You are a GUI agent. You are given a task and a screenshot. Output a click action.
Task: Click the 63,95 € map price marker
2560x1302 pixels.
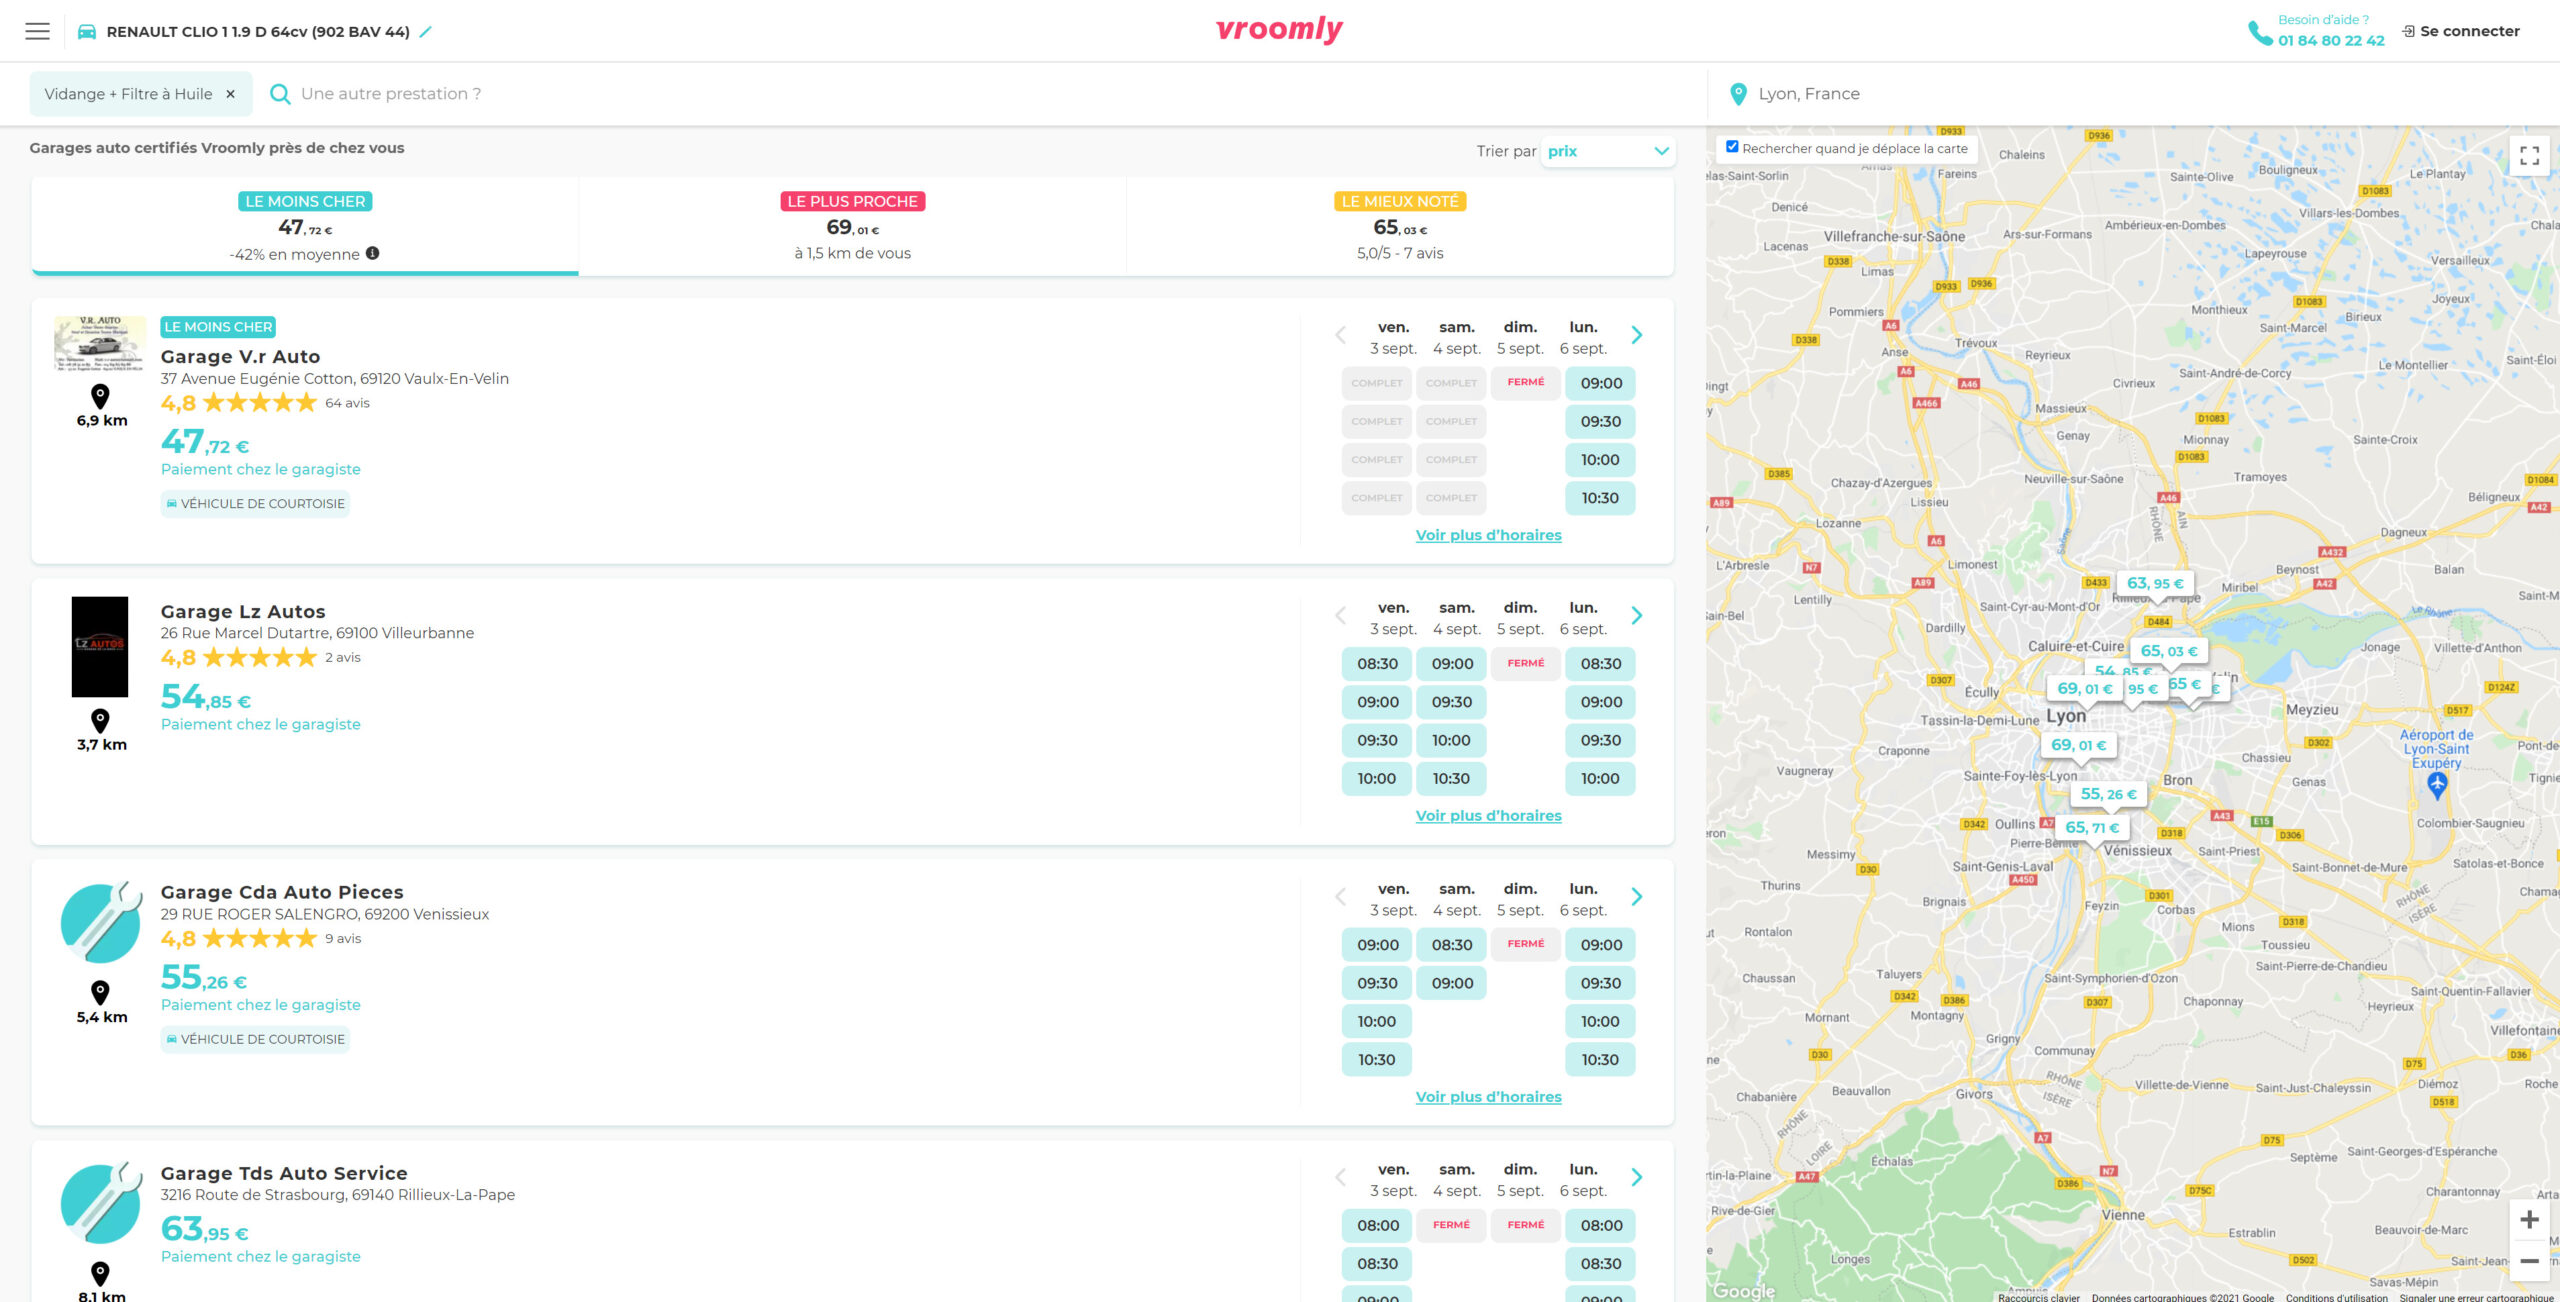[2155, 584]
